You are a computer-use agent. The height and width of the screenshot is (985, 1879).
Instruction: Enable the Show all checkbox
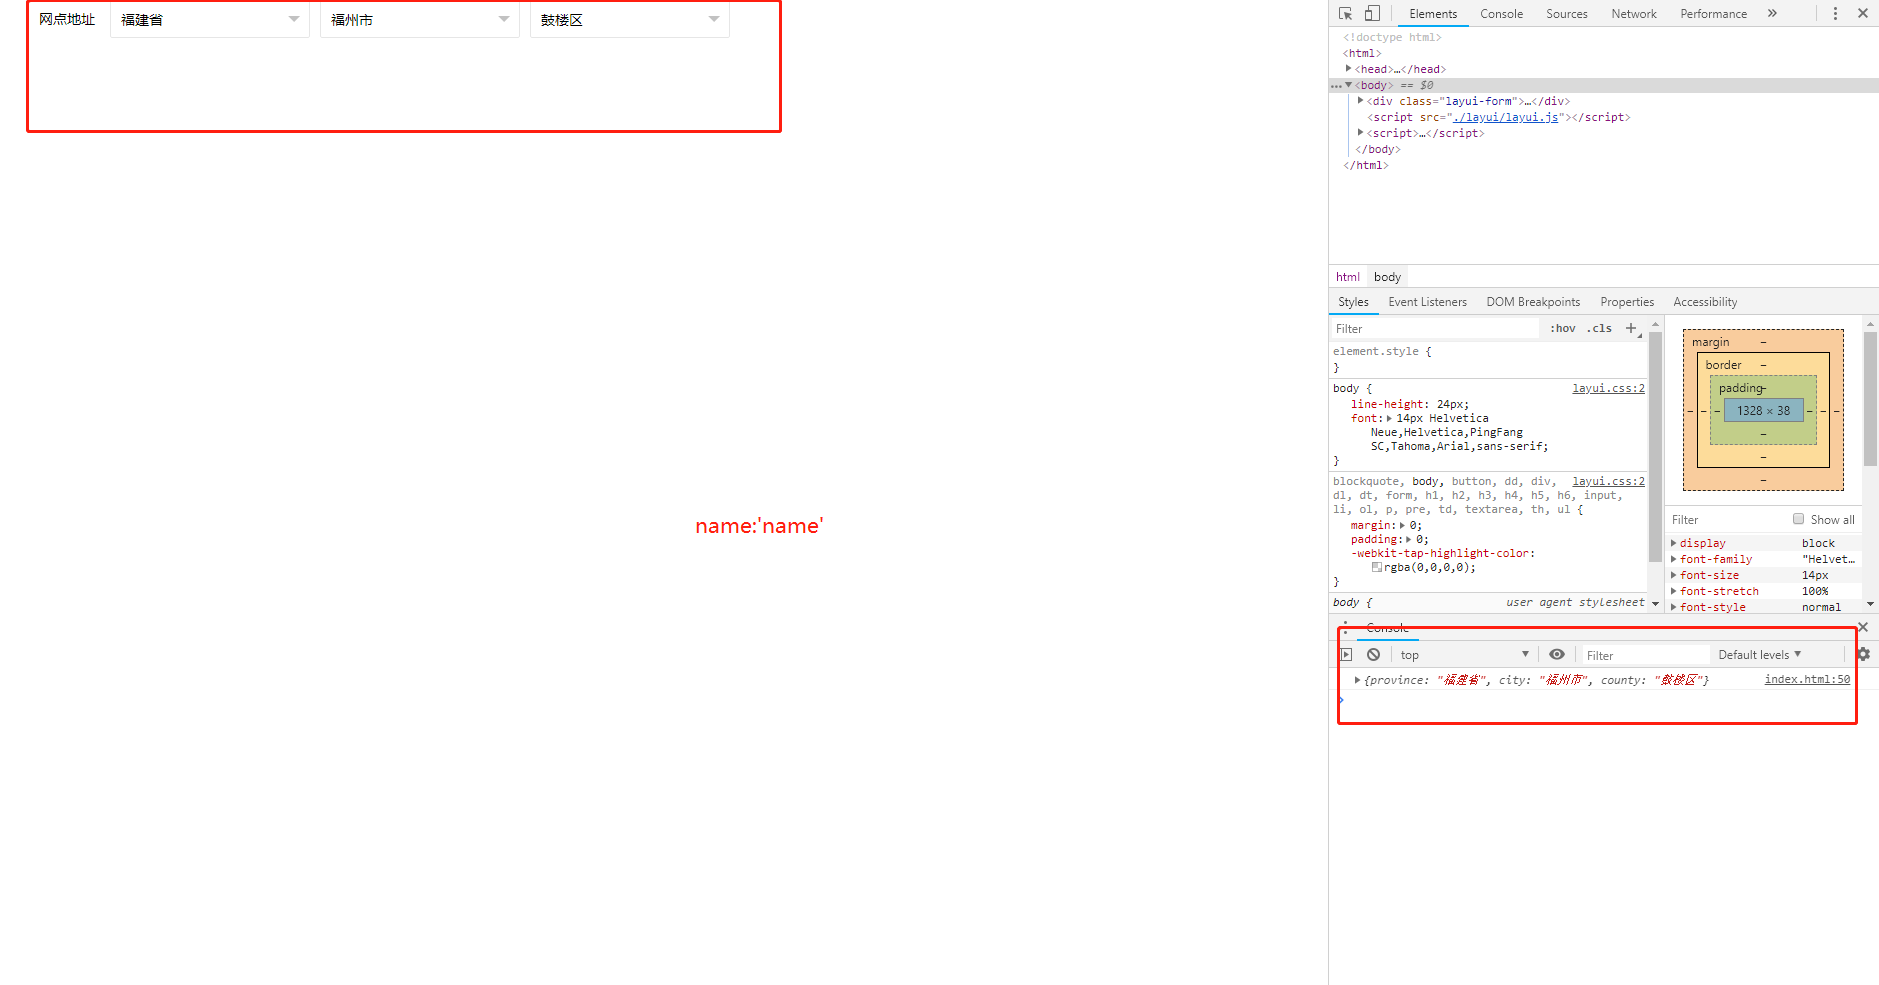pyautogui.click(x=1798, y=519)
